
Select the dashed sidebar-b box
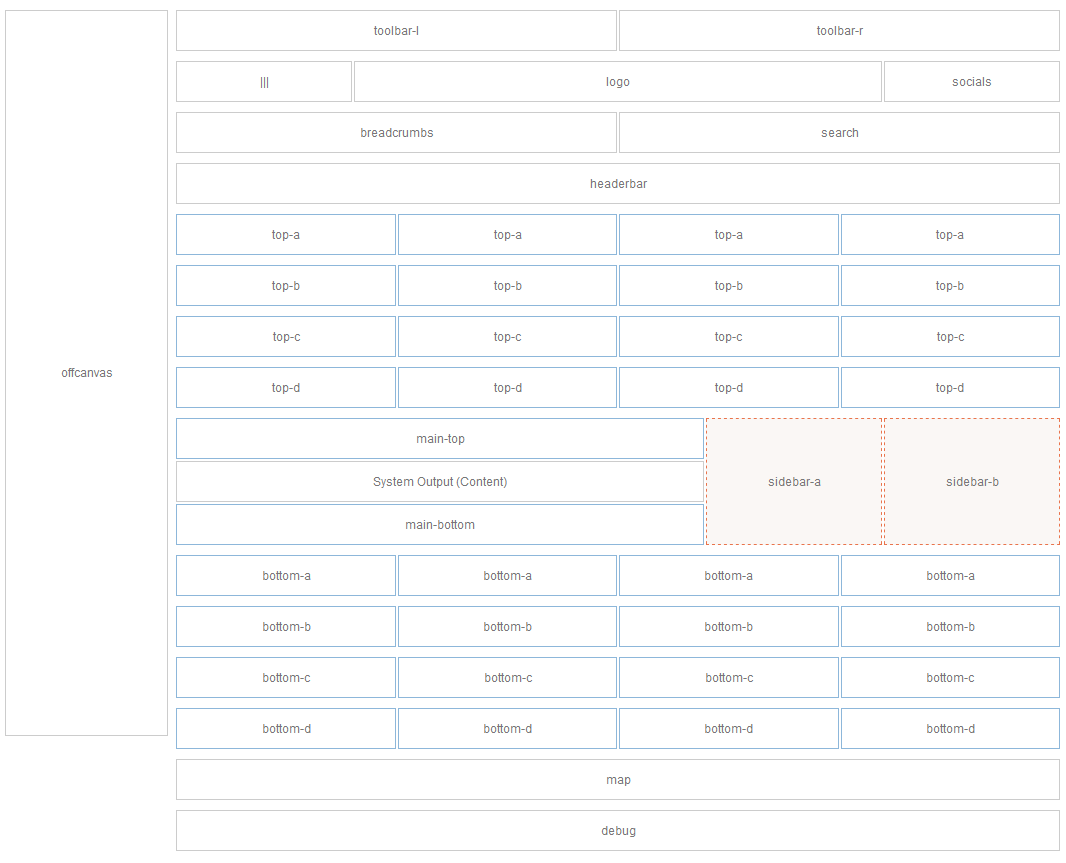[x=972, y=481]
